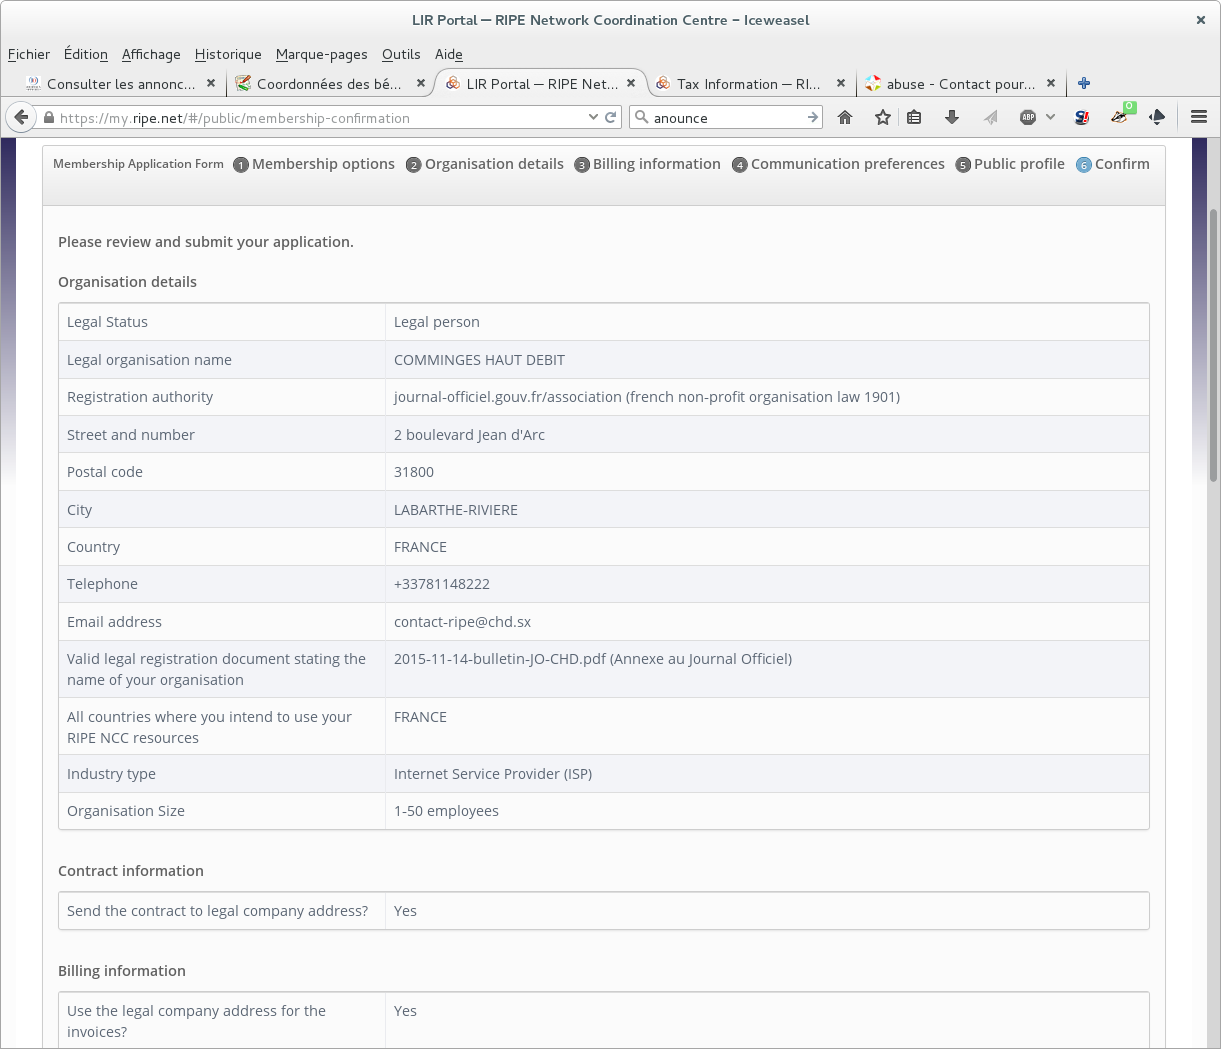Click the telephone value +33781148222

(x=442, y=584)
